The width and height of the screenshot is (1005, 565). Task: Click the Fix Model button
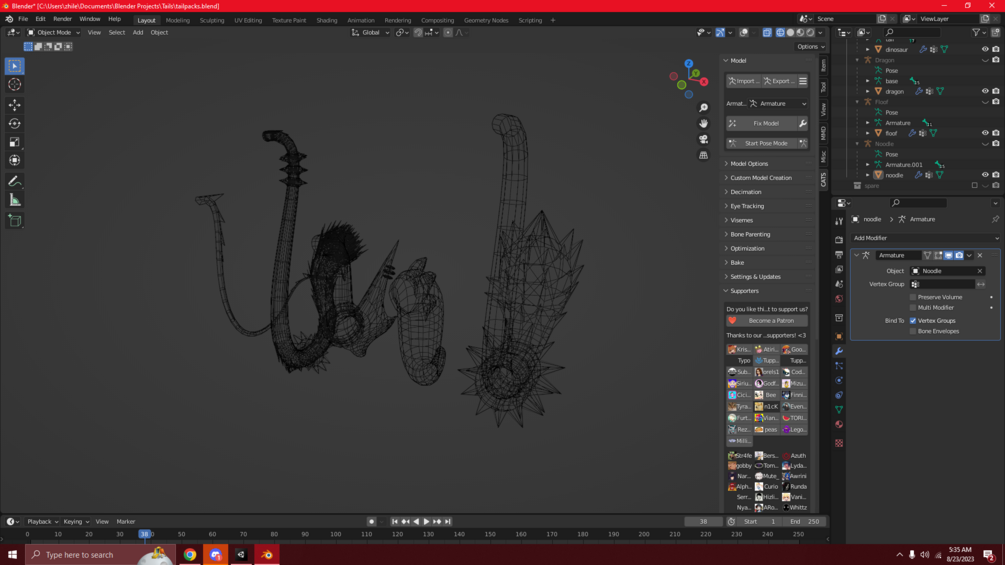click(766, 123)
